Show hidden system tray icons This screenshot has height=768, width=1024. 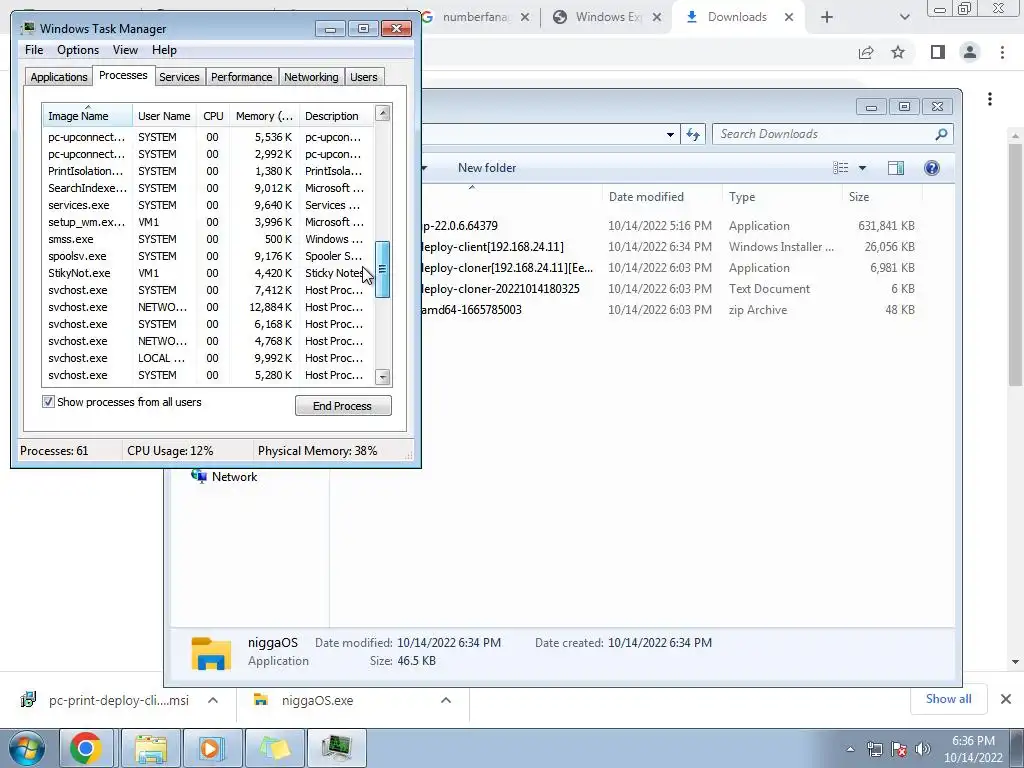(x=850, y=750)
